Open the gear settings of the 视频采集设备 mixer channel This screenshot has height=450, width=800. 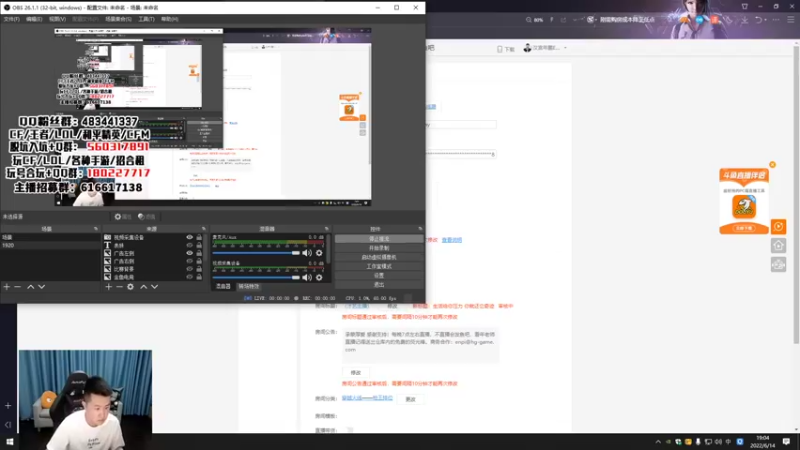319,277
